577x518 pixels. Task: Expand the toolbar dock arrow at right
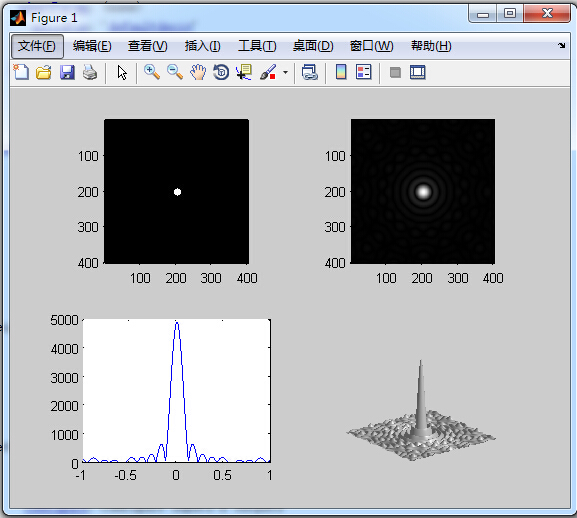tap(561, 46)
